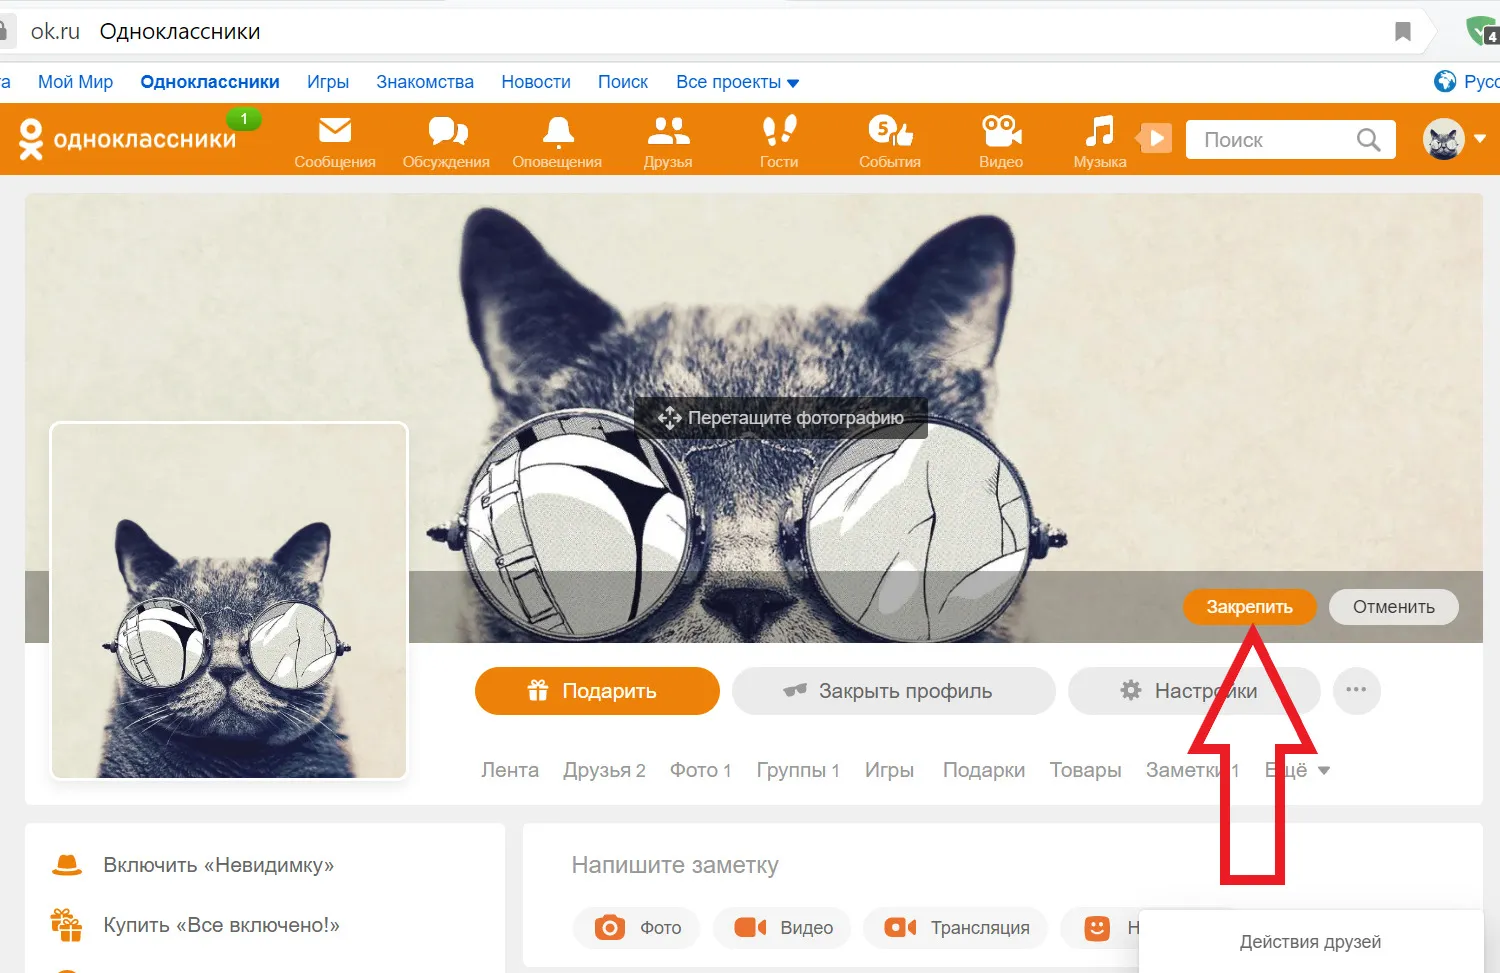This screenshot has width=1500, height=973.
Task: Open Одноклассники link in top bar
Action: (210, 82)
